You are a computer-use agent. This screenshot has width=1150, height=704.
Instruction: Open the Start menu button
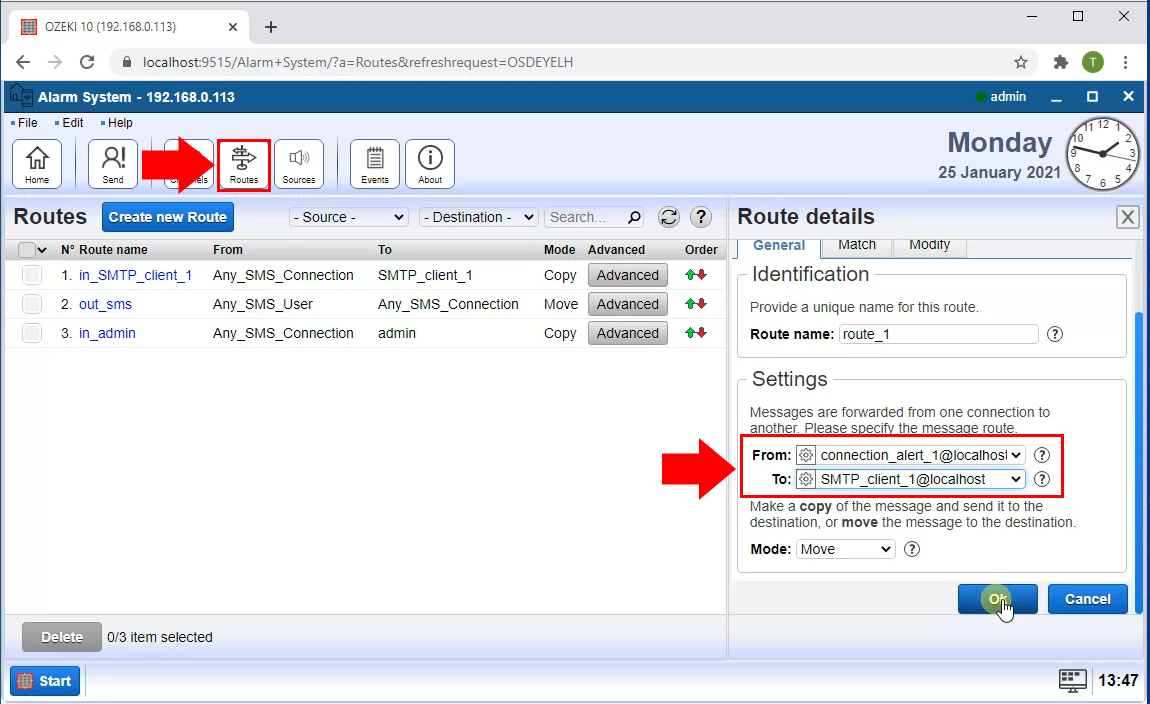(x=45, y=681)
